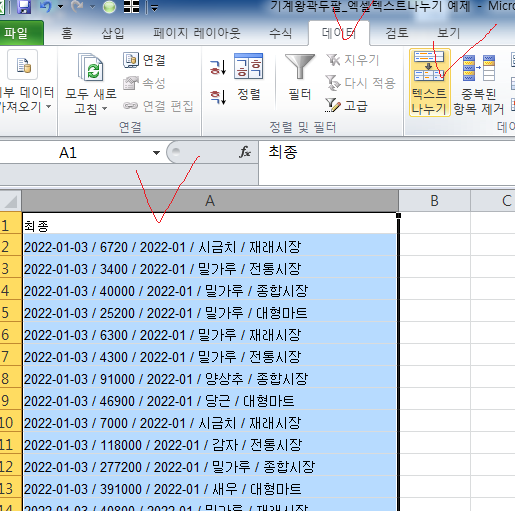
Task: Toggle the 필터 funnel button
Action: point(300,77)
